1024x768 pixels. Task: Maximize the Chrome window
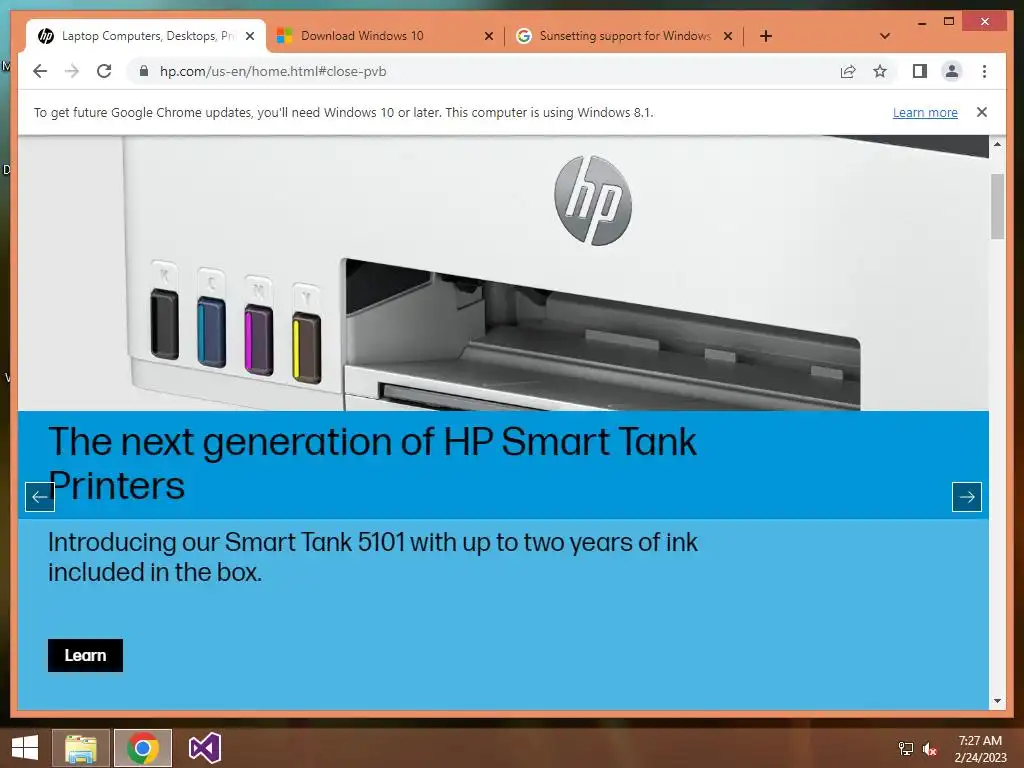(949, 22)
